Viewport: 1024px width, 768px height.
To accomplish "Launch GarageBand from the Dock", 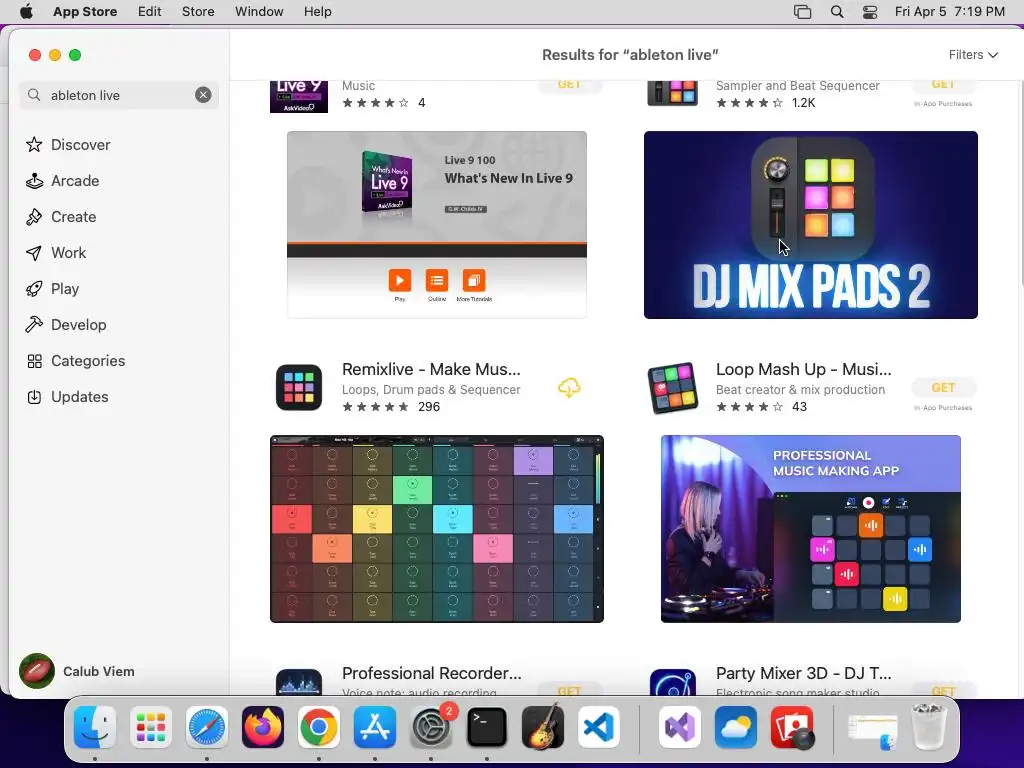I will click(543, 728).
